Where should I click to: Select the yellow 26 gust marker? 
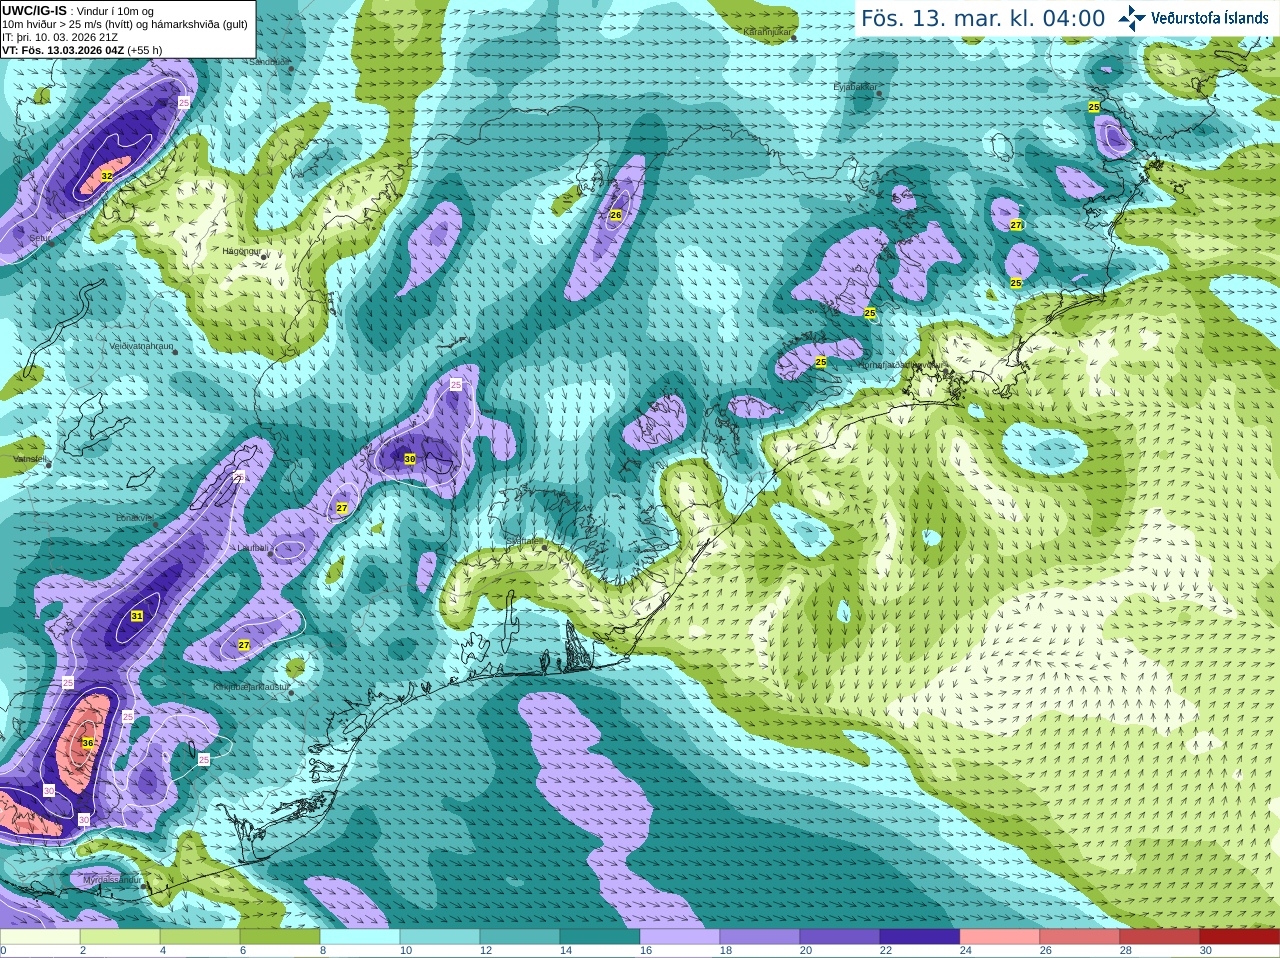[x=616, y=215]
